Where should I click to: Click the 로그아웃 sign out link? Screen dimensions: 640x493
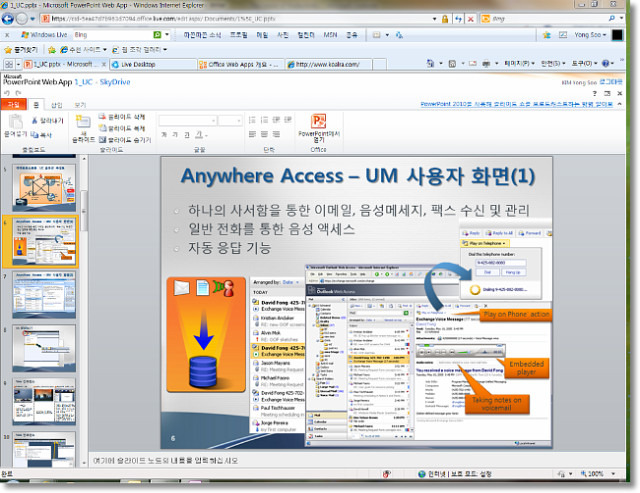point(611,82)
